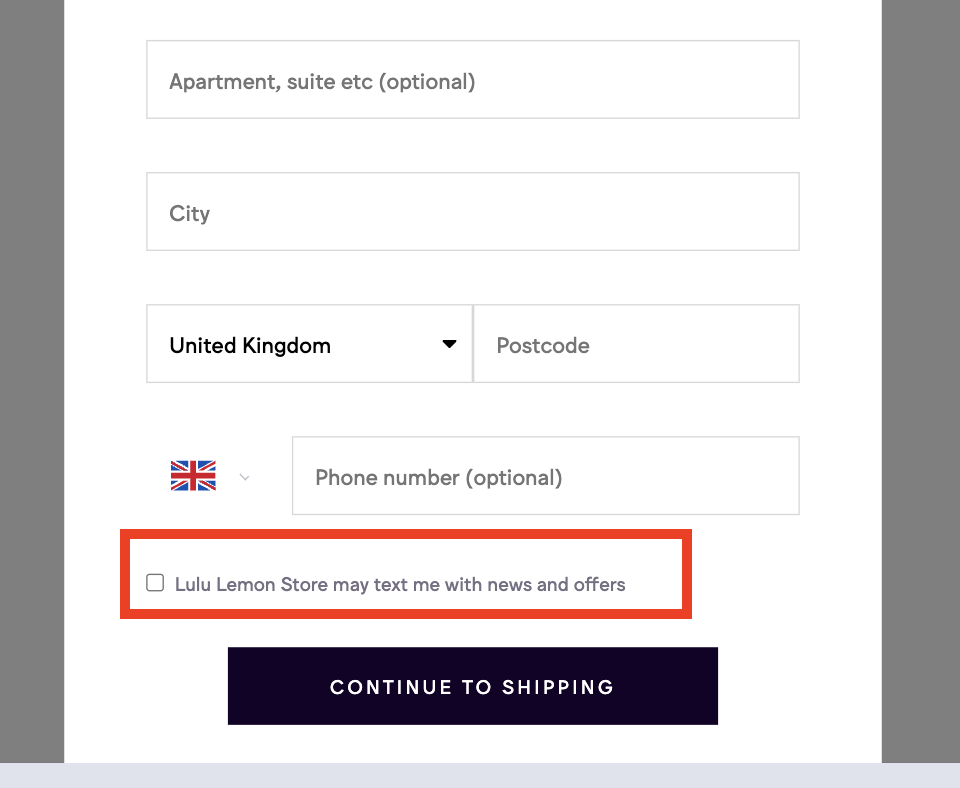Screen dimensions: 960x788
Task: Focus the Apartment, suite etc field
Action: [472, 80]
